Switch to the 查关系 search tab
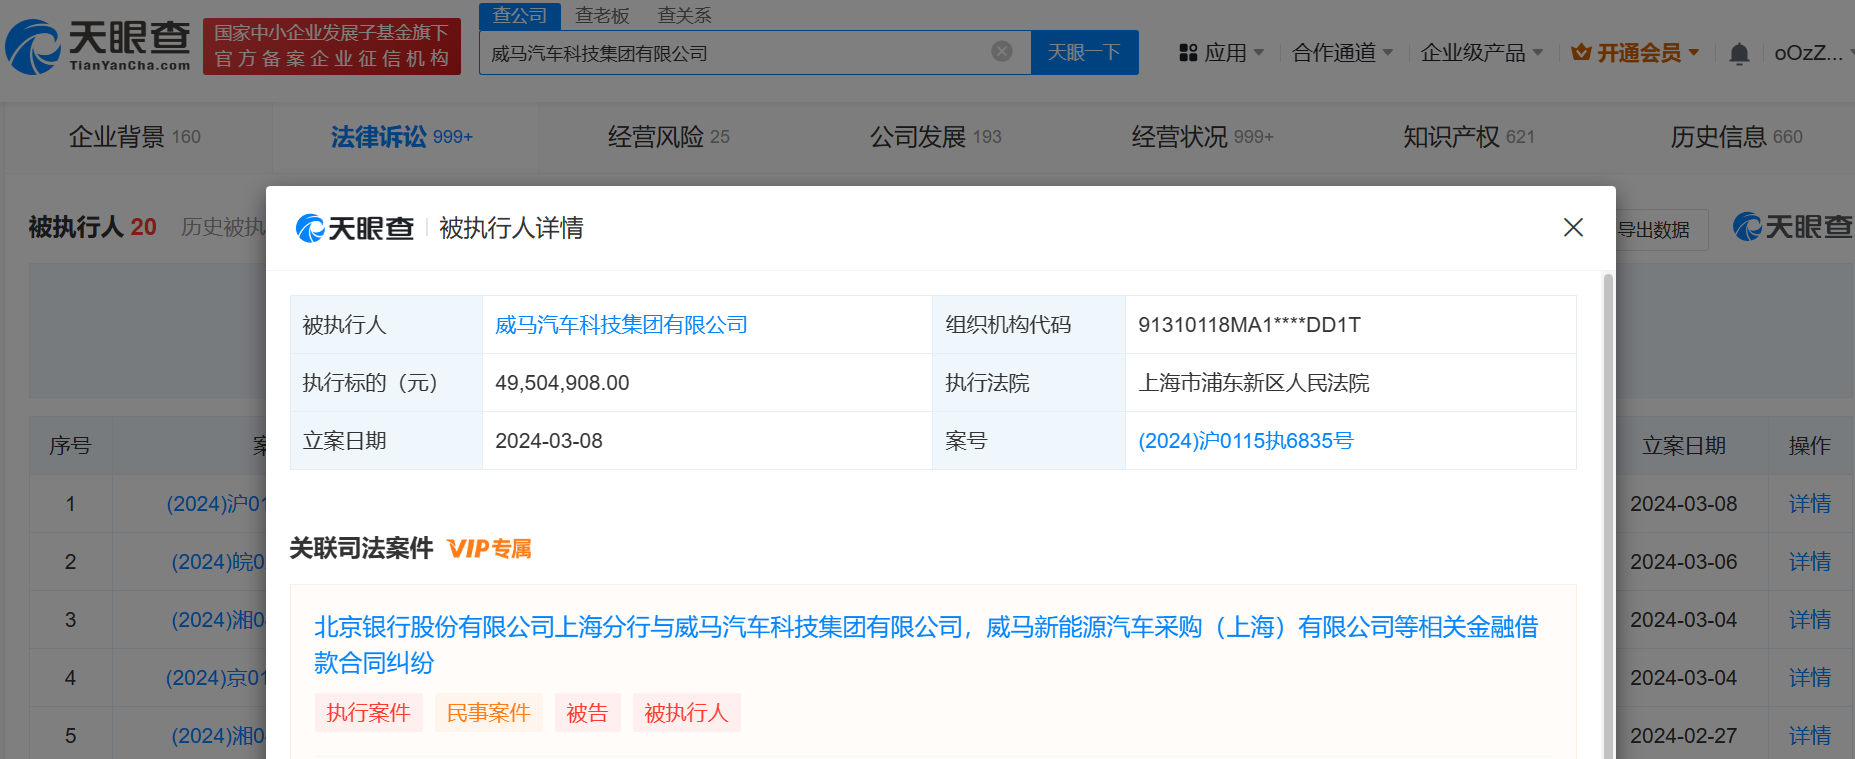1855x759 pixels. click(x=684, y=16)
